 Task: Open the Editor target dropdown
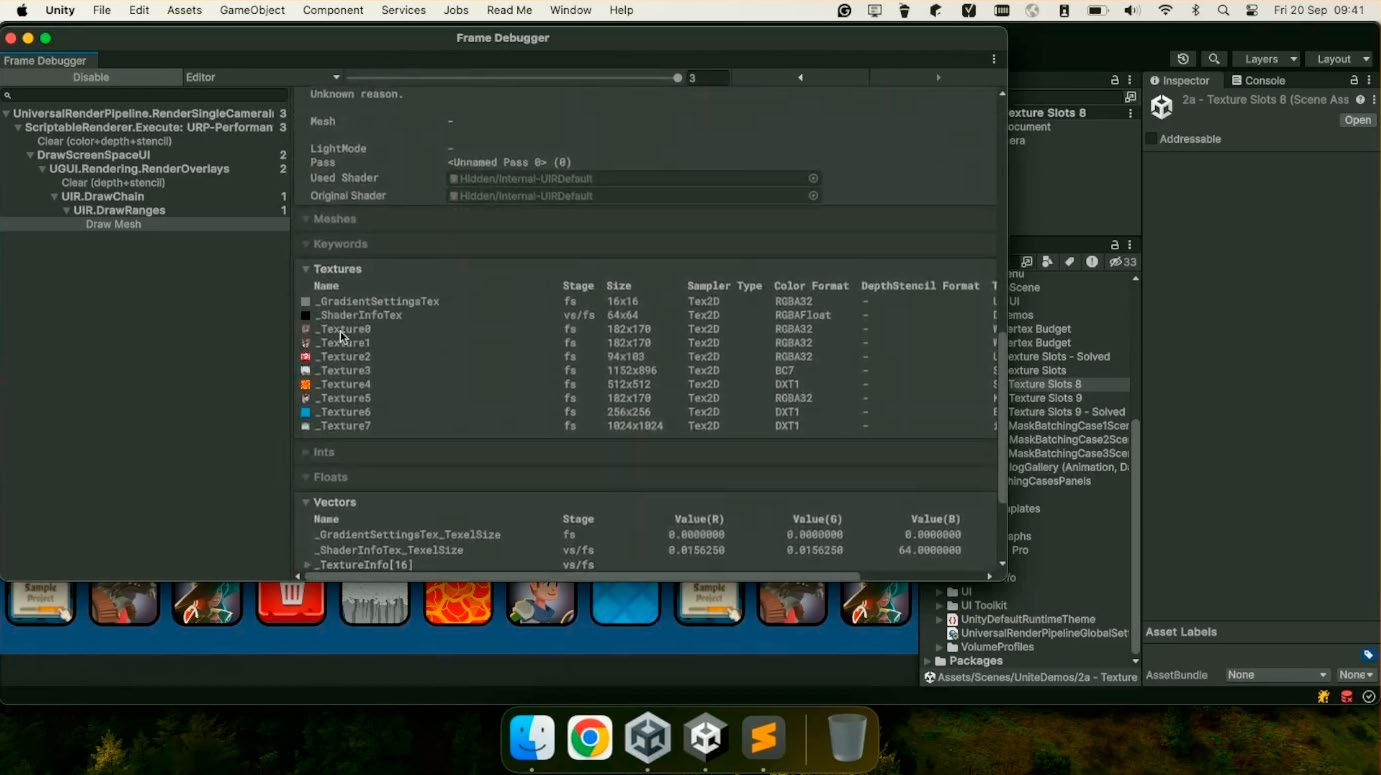pos(263,77)
